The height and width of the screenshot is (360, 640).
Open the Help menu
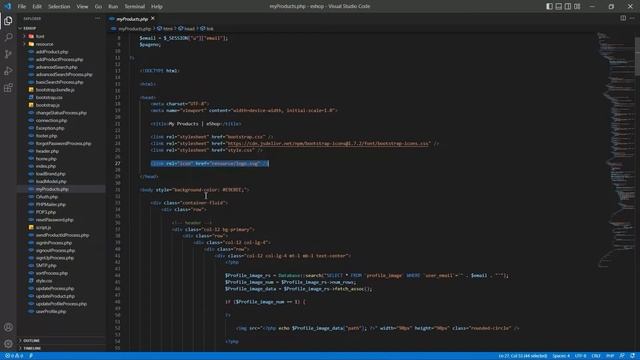pos(156,7)
